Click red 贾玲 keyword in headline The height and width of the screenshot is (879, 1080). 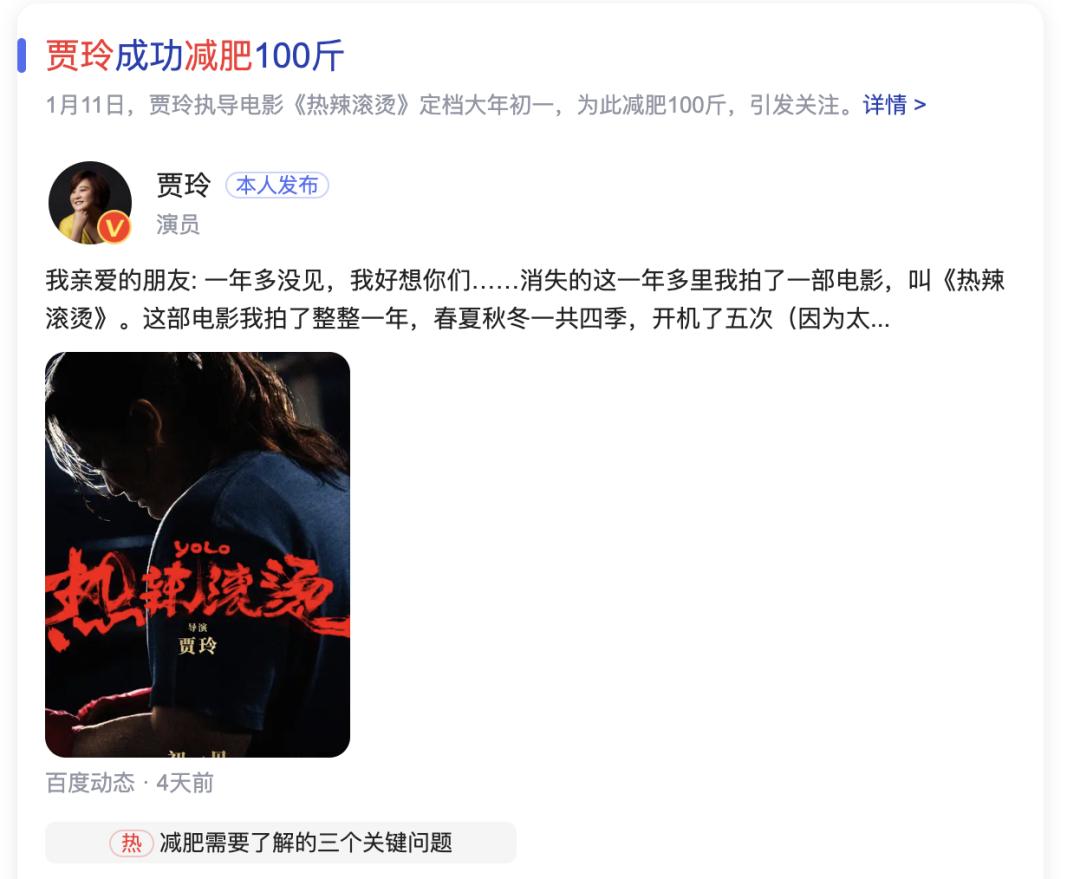(x=79, y=56)
